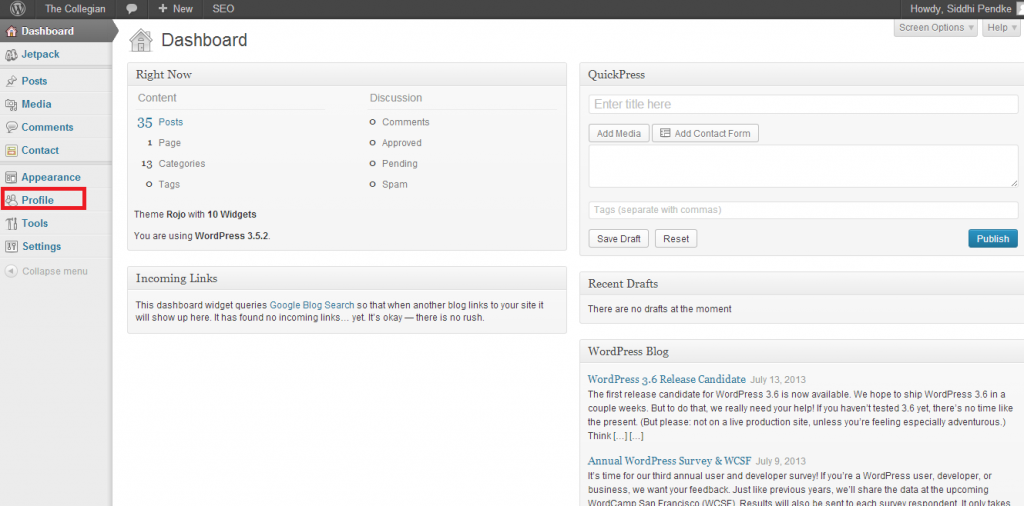Open the Page link in Right Now

click(170, 143)
